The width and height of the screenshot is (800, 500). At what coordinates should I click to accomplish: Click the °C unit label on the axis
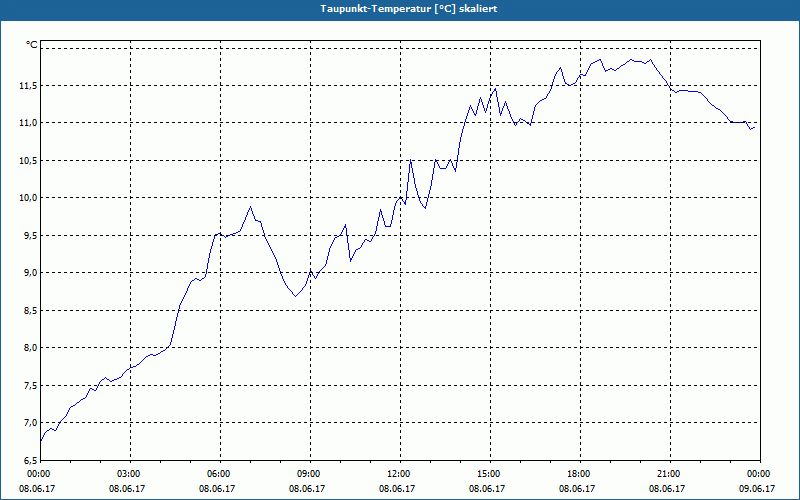point(31,45)
